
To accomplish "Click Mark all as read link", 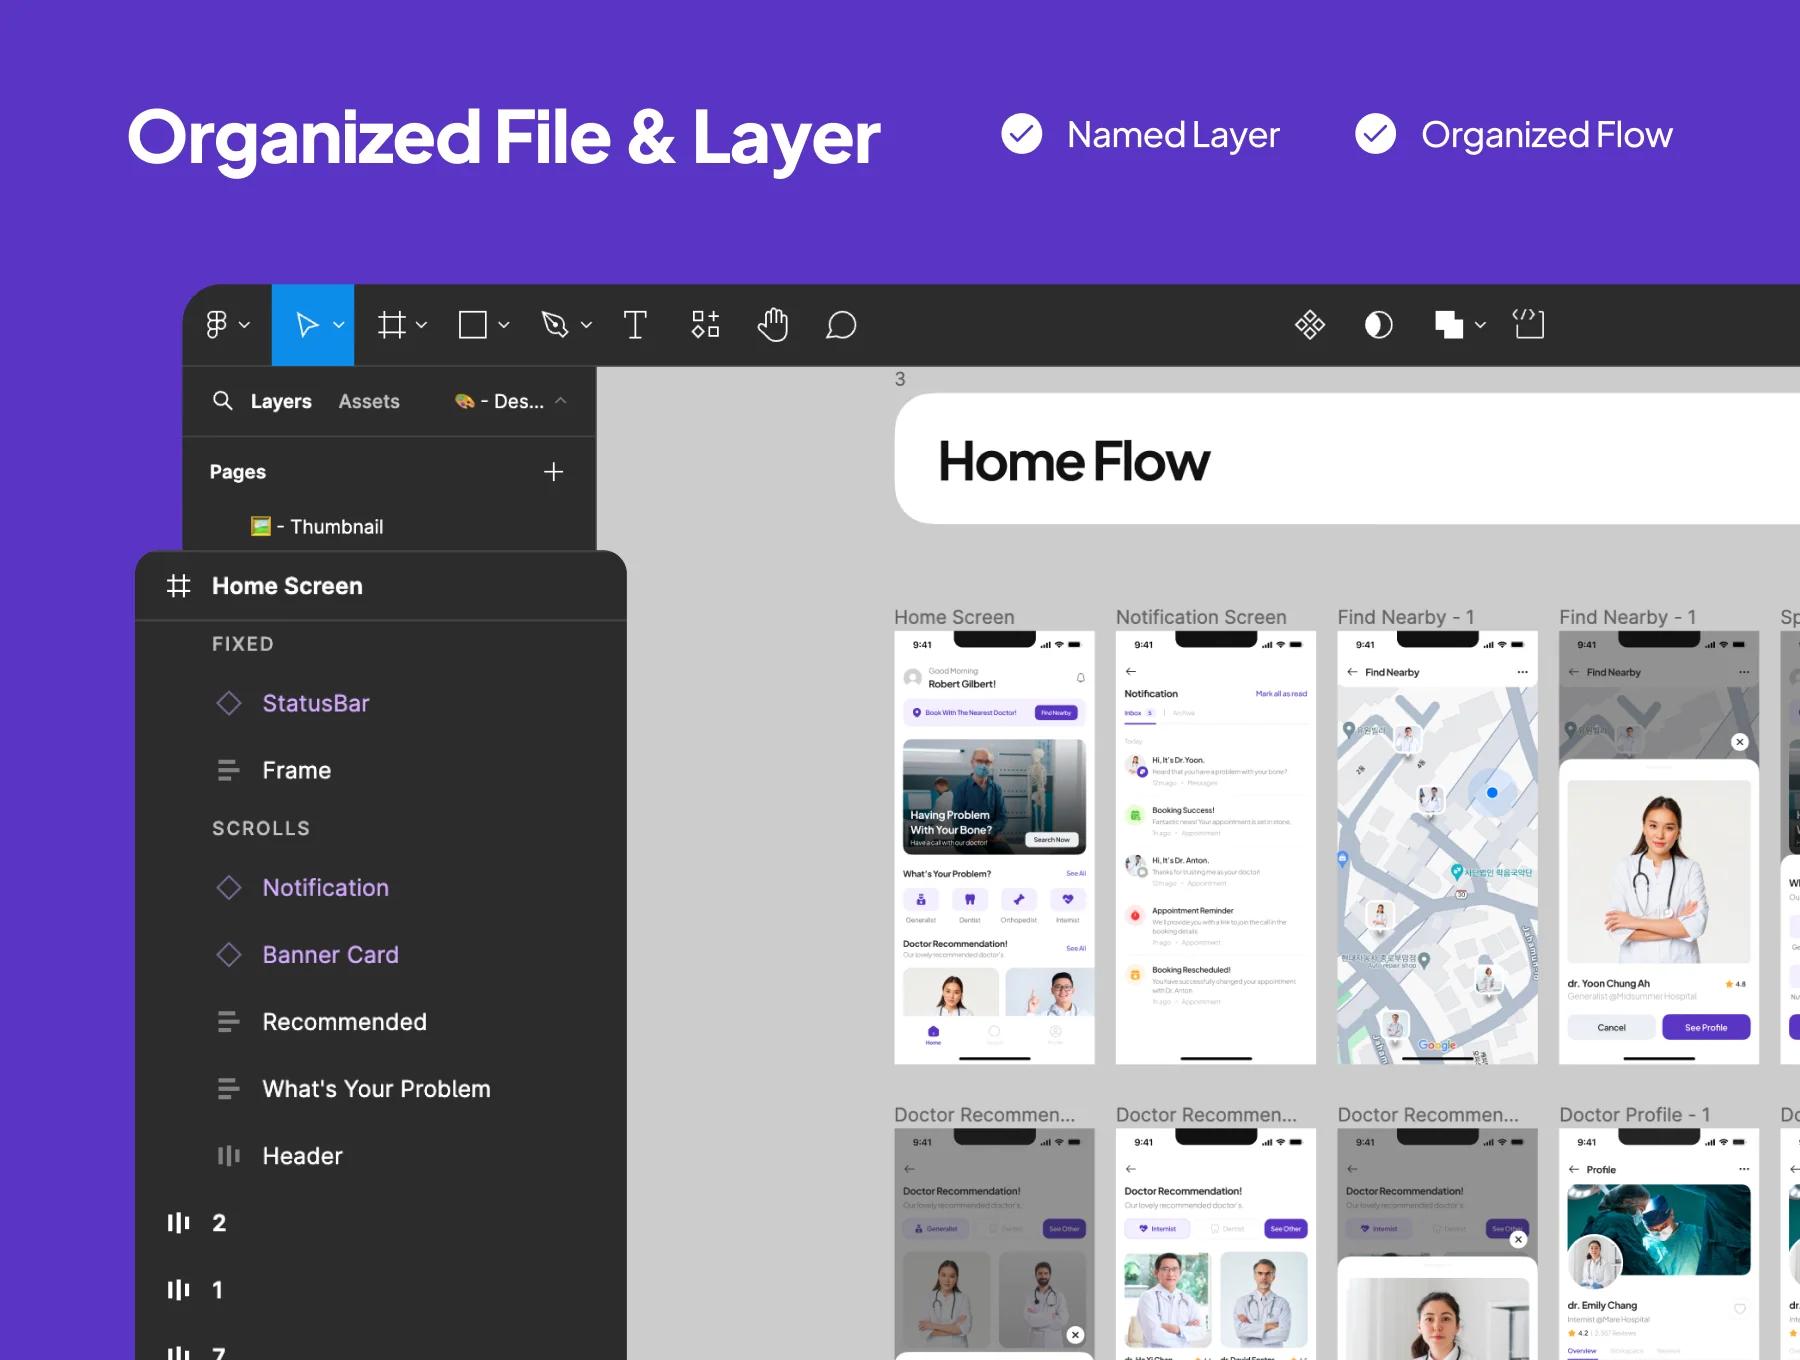I will 1281,694.
